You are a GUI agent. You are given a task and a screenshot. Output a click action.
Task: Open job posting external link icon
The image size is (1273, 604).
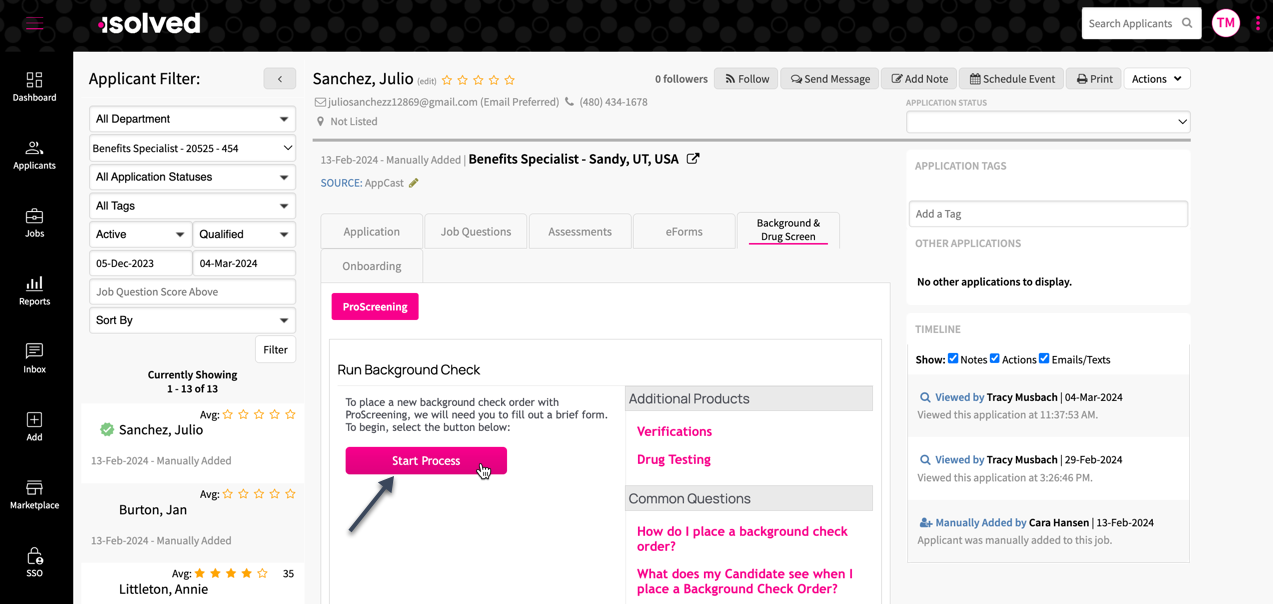(693, 159)
